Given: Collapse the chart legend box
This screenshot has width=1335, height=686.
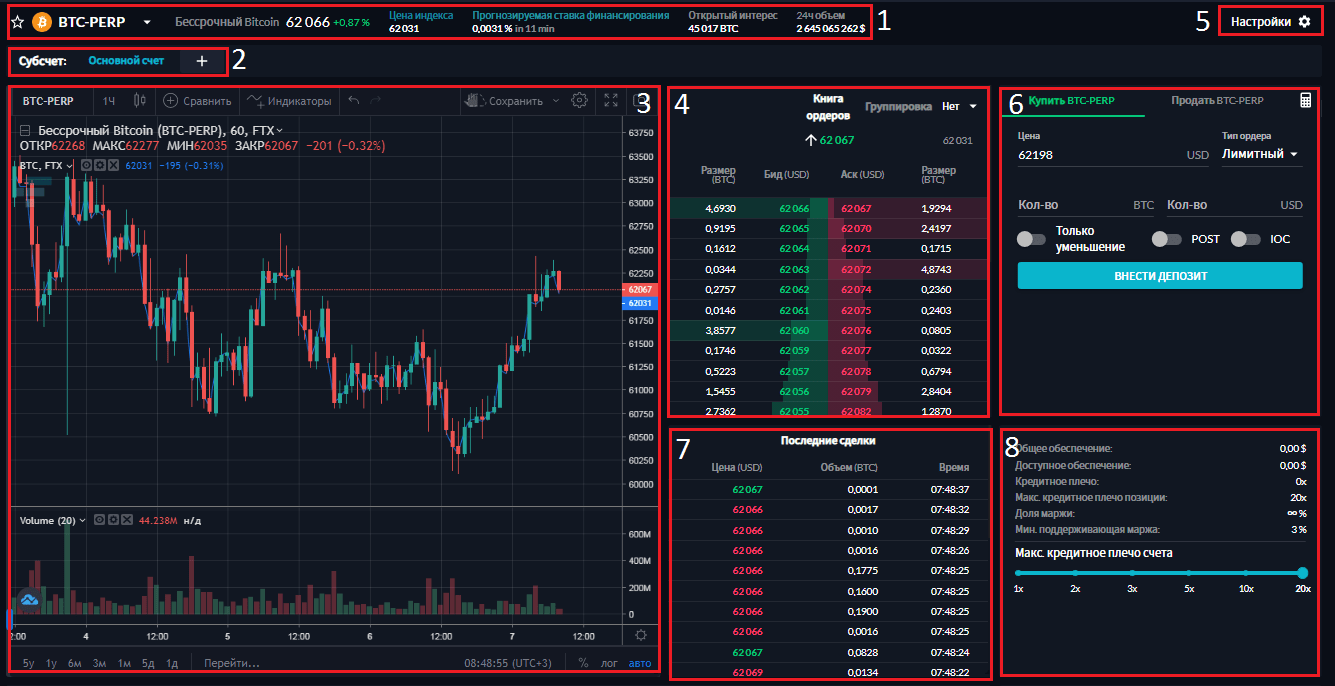Looking at the screenshot, I should pyautogui.click(x=25, y=130).
